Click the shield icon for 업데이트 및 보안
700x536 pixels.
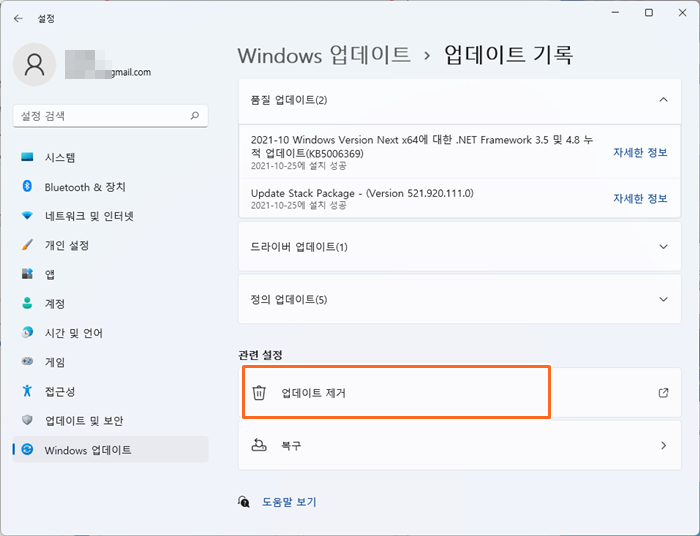(27, 420)
